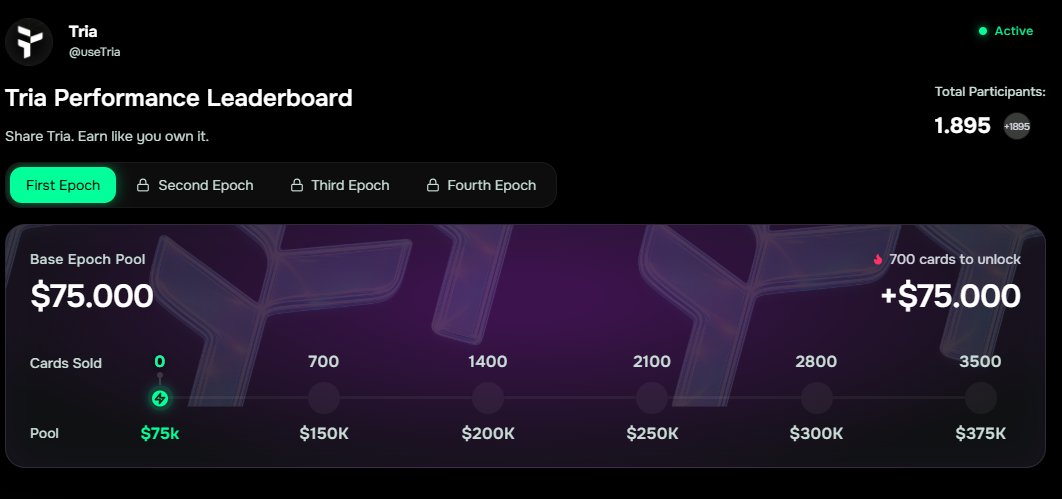The image size is (1062, 499).
Task: Select the 1400 cards milestone dot
Action: coord(488,398)
